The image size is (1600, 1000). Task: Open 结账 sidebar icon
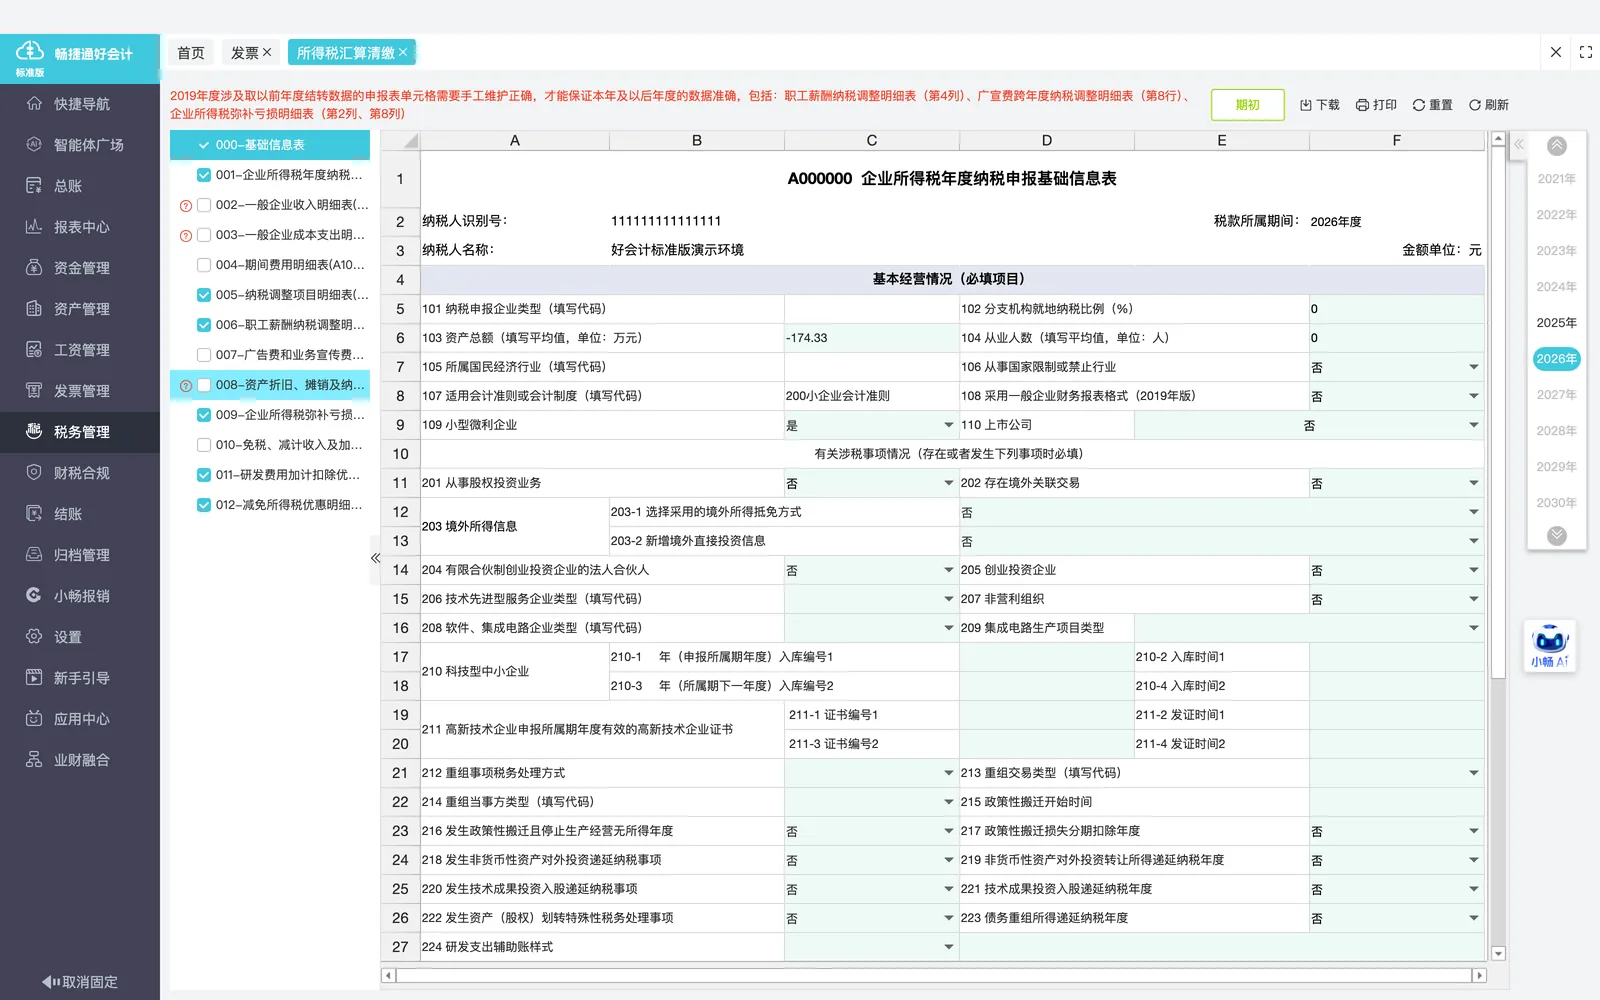click(x=34, y=514)
